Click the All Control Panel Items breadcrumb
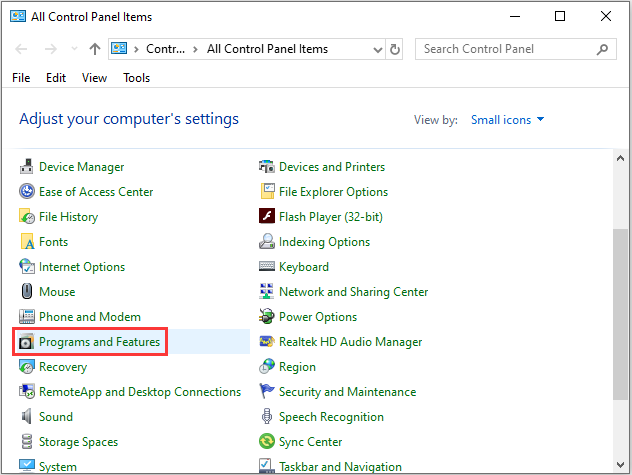The image size is (632, 475). tap(267, 49)
